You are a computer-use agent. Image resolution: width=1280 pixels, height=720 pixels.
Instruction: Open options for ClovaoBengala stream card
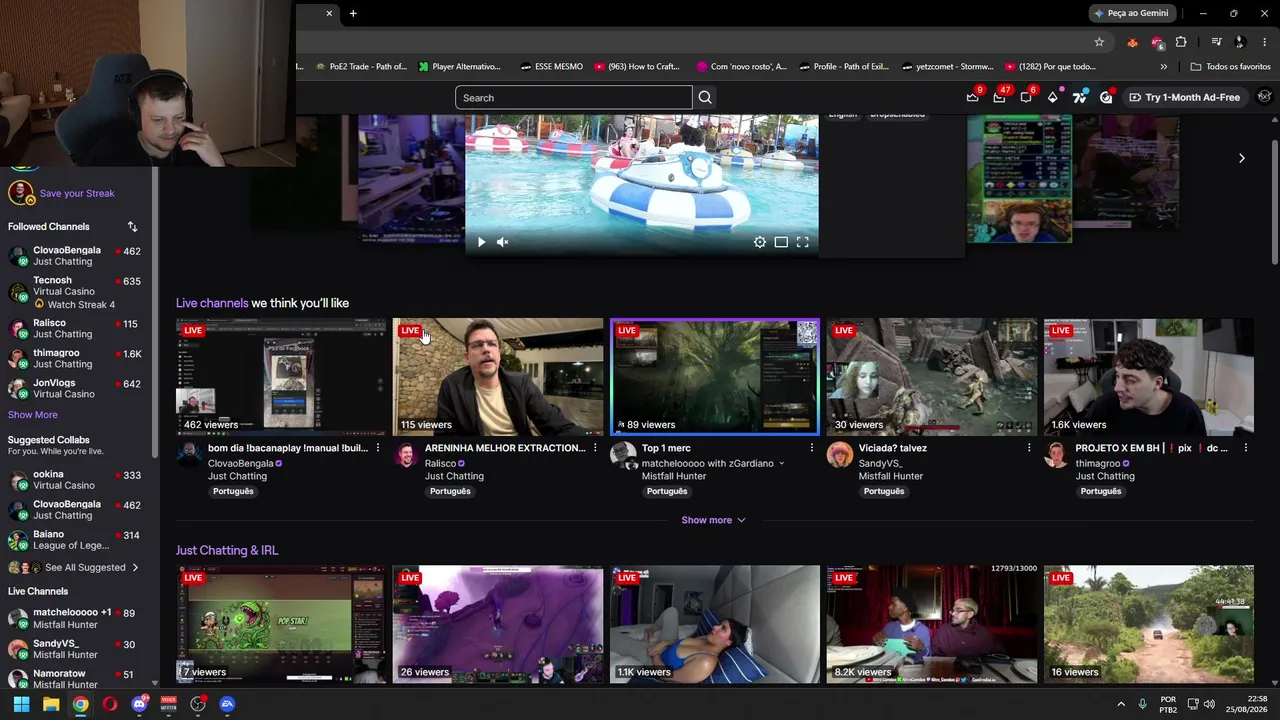click(377, 448)
